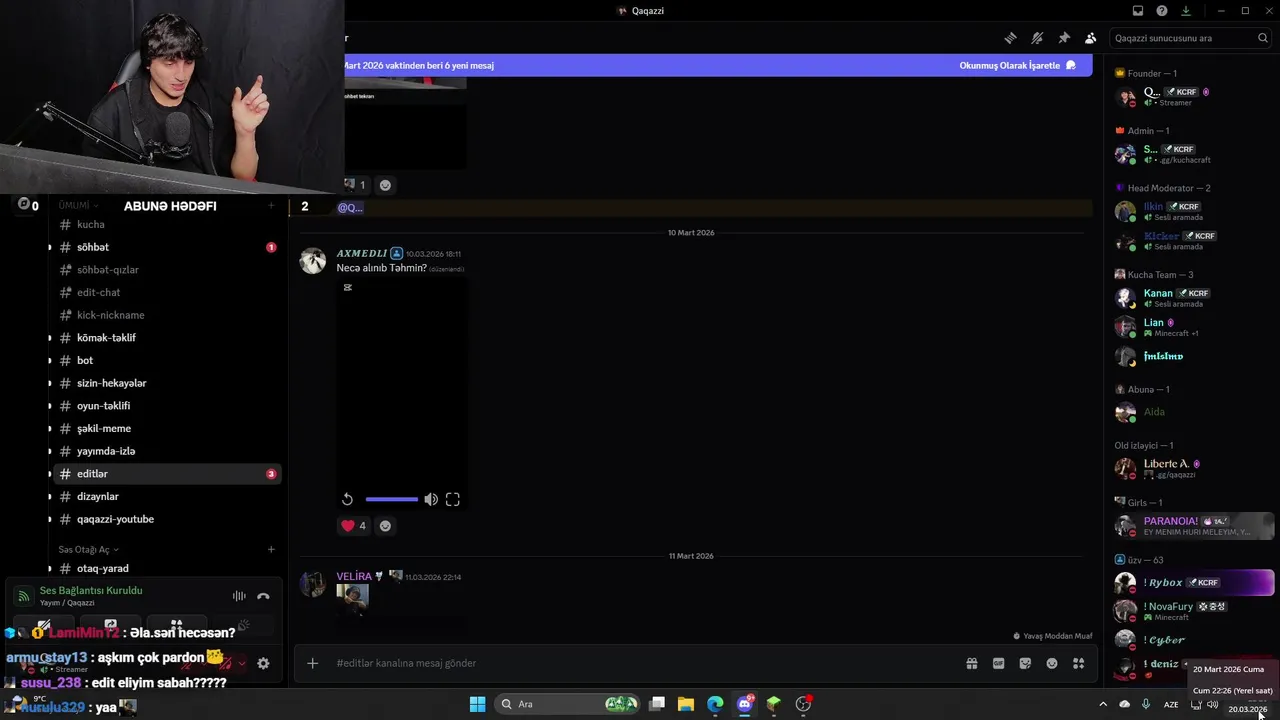Collapse the Səs Otağı Aç category
Viewport: 1280px width, 720px height.
pos(89,549)
